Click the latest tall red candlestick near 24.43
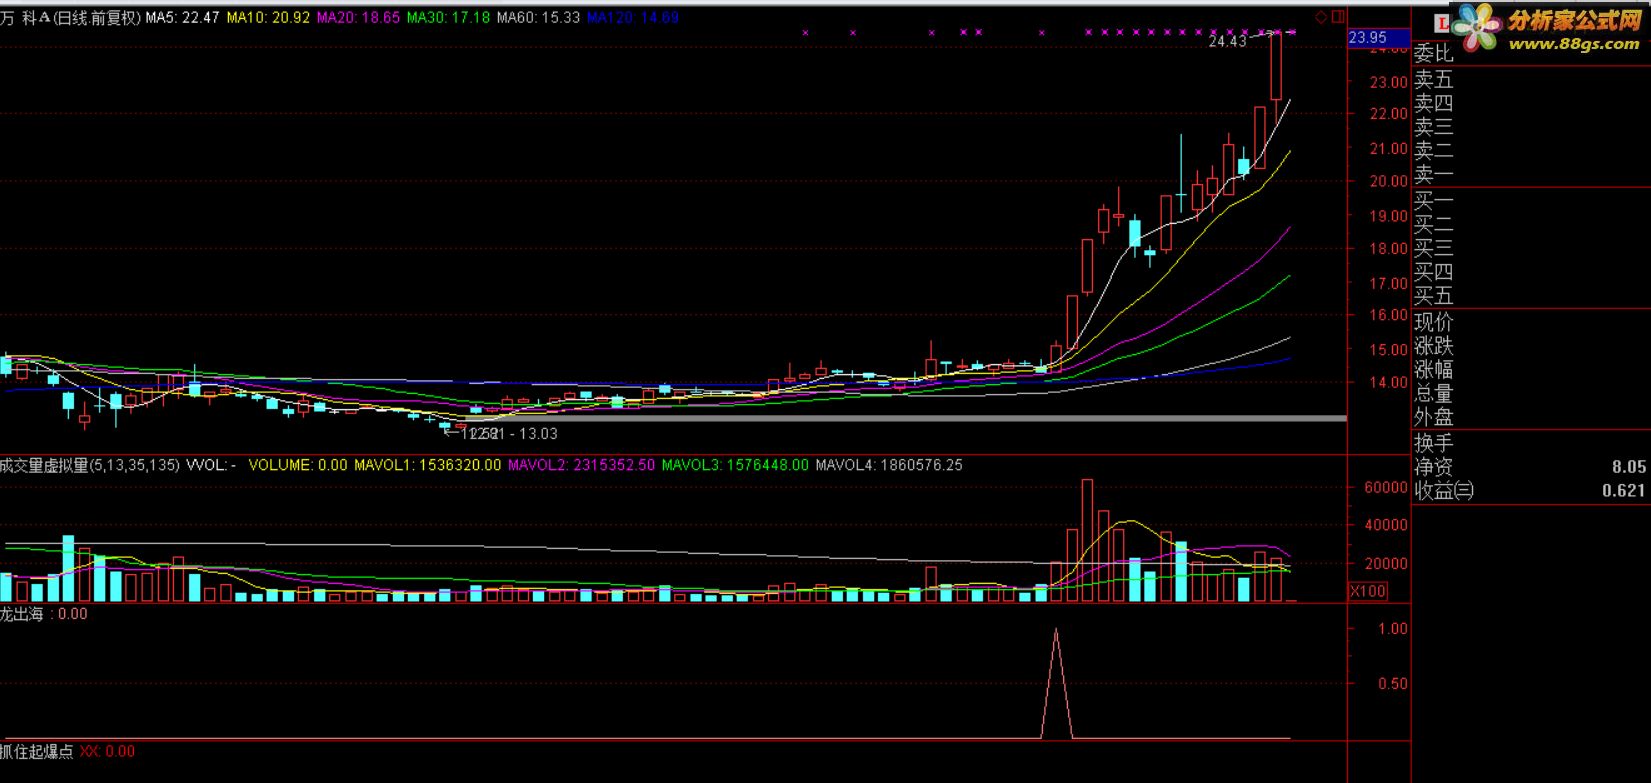Image resolution: width=1651 pixels, height=783 pixels. point(1276,66)
